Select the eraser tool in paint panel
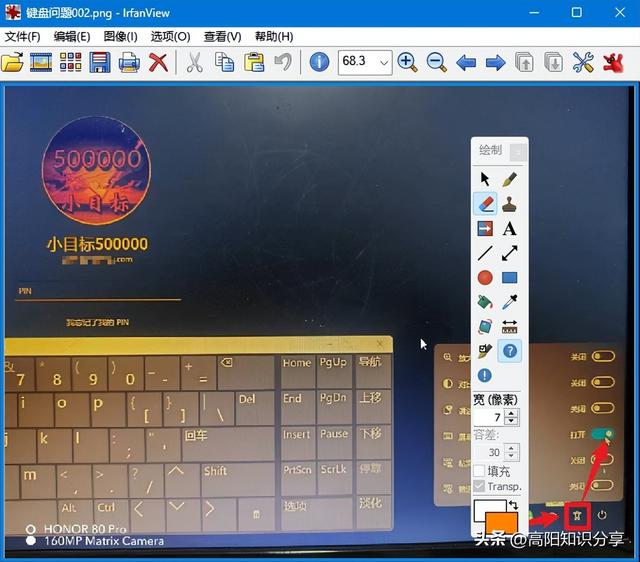The width and height of the screenshot is (640, 562). click(485, 203)
